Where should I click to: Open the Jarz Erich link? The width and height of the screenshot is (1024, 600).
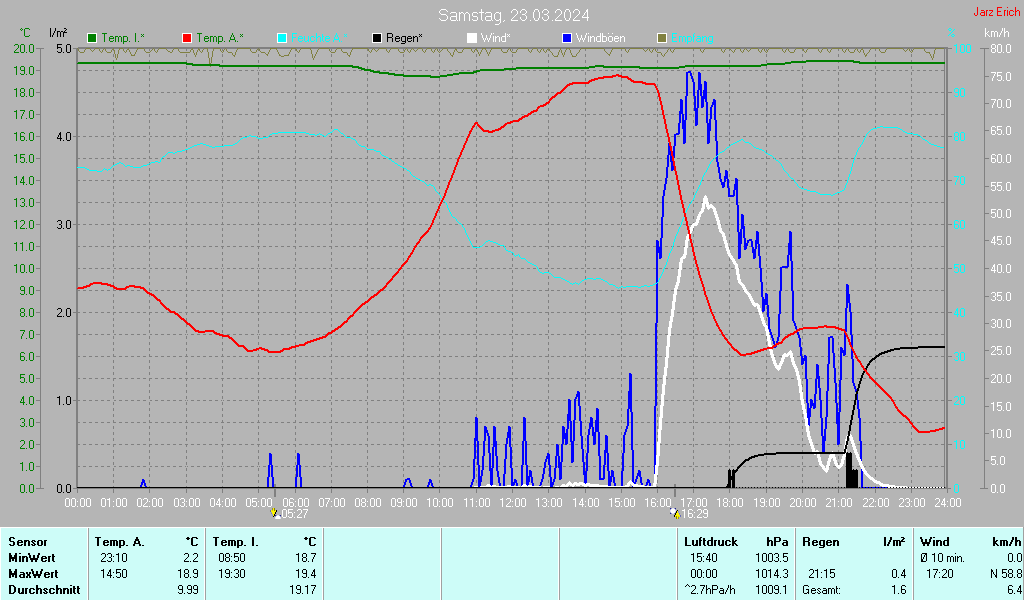(x=997, y=12)
